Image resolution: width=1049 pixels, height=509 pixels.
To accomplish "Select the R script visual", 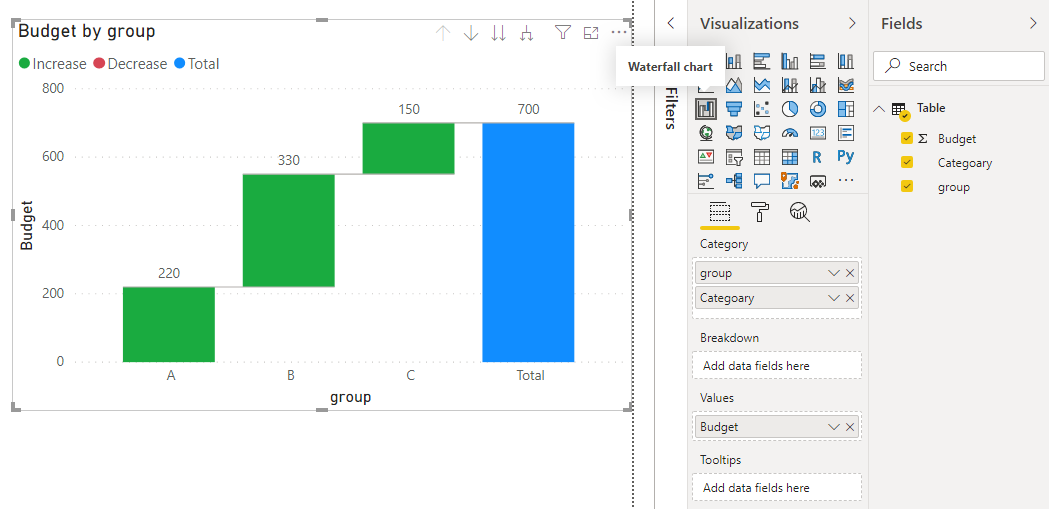I will coord(818,157).
